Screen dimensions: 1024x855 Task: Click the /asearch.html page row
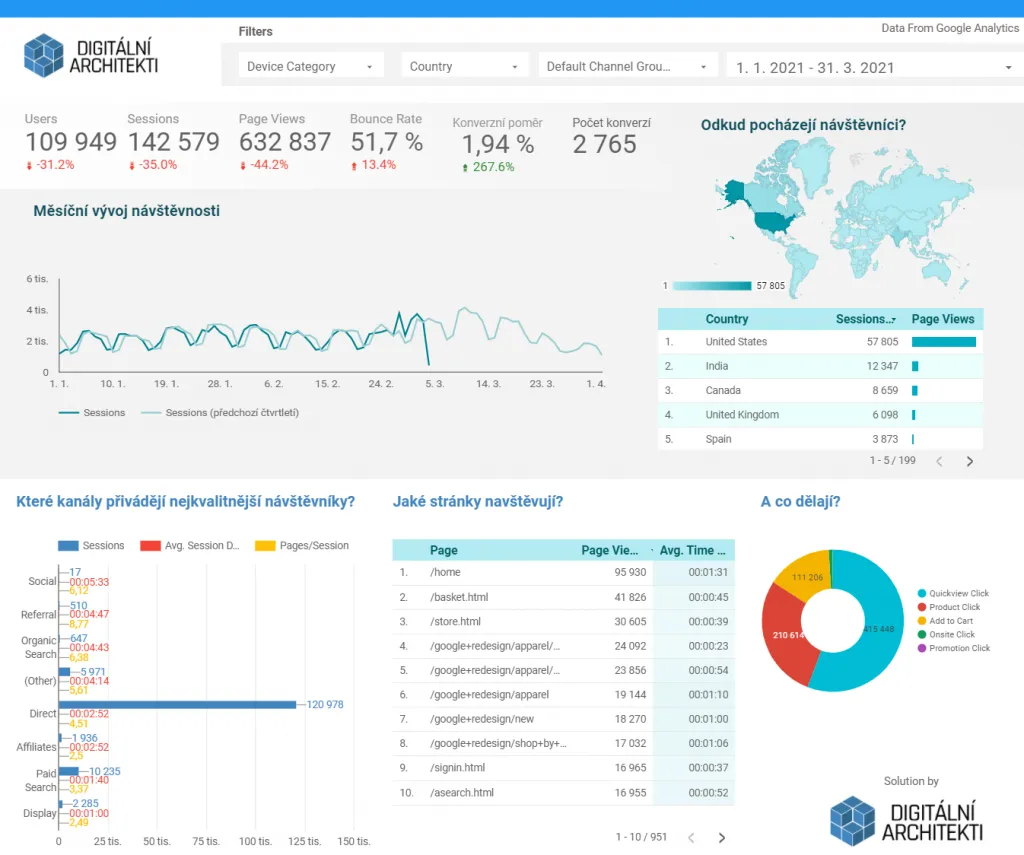click(x=563, y=792)
